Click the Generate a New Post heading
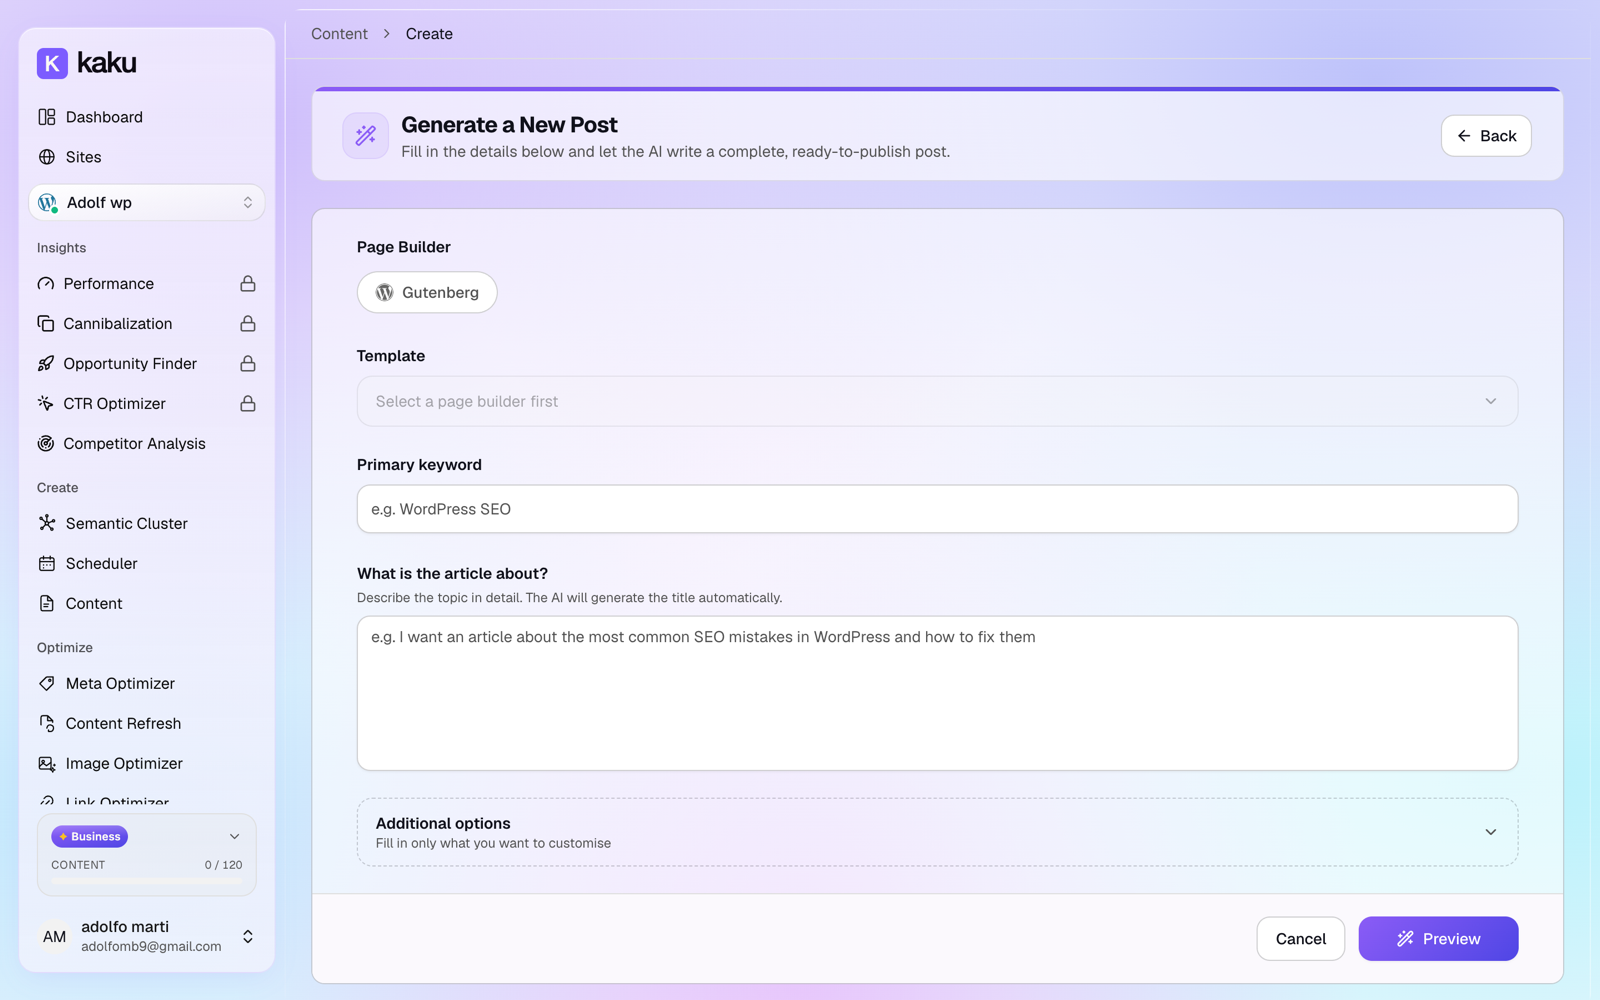Screen dimensions: 1600x1000 tap(509, 125)
